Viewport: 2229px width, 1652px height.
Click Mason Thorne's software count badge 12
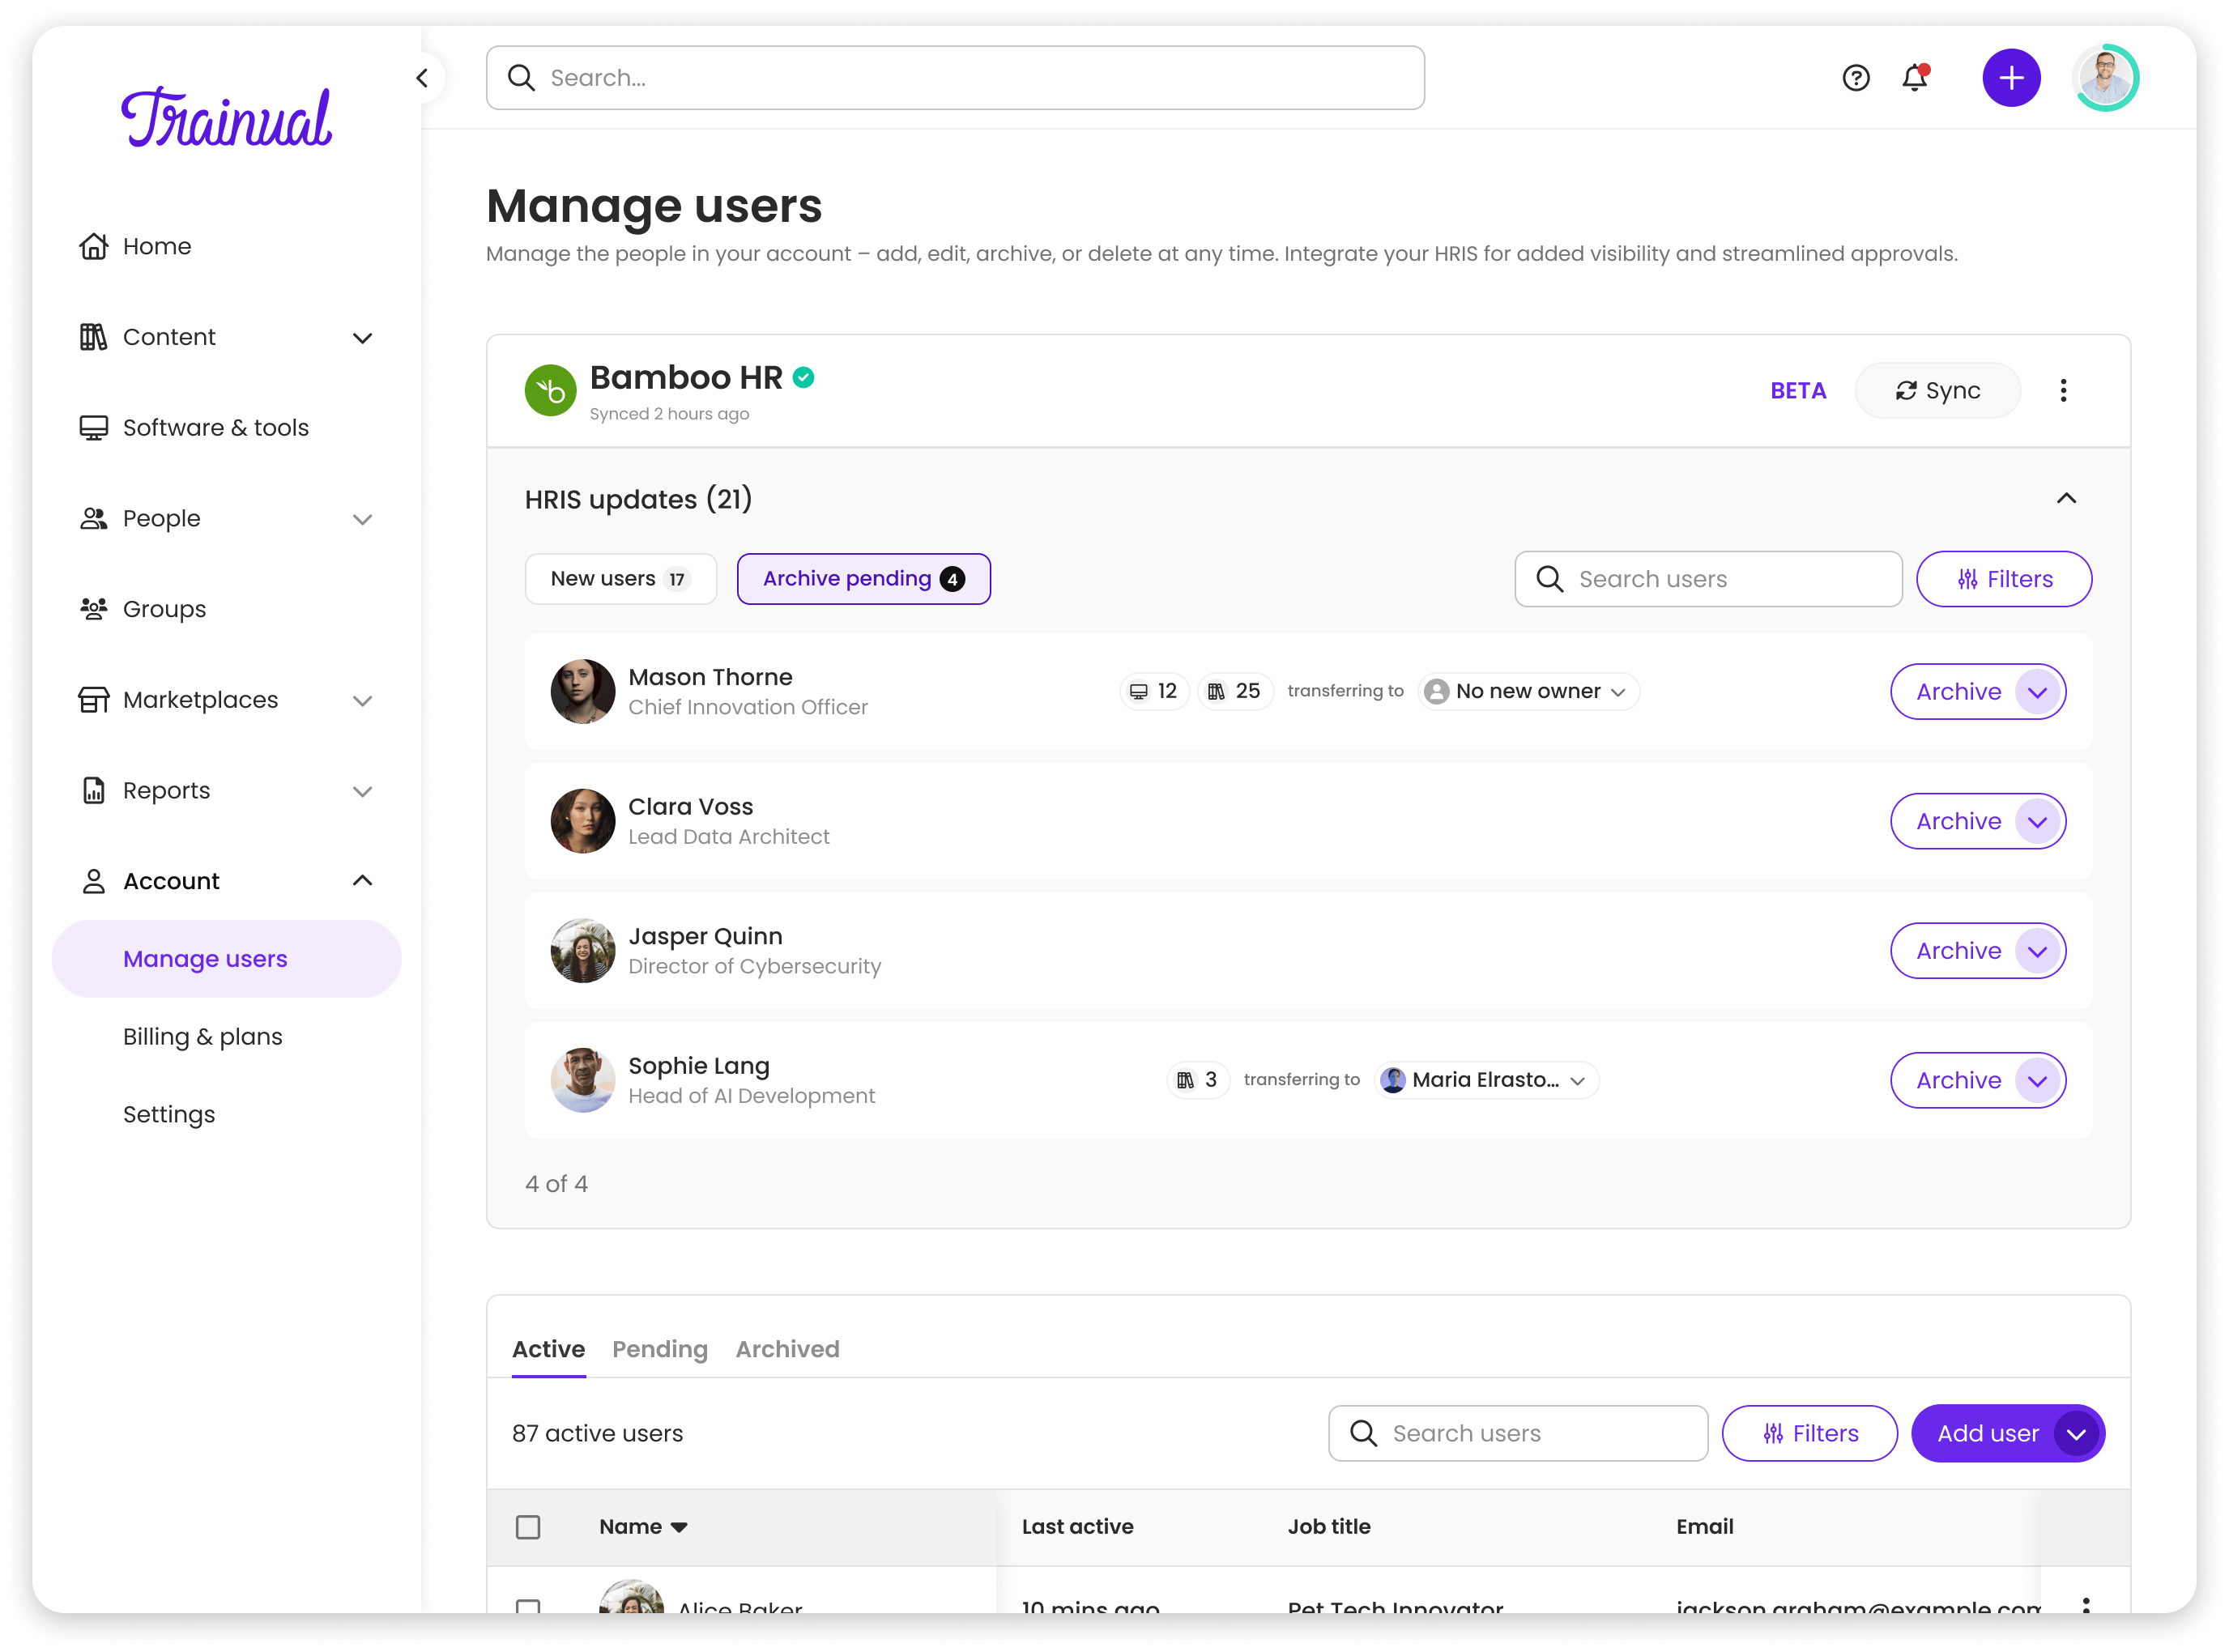(1153, 691)
